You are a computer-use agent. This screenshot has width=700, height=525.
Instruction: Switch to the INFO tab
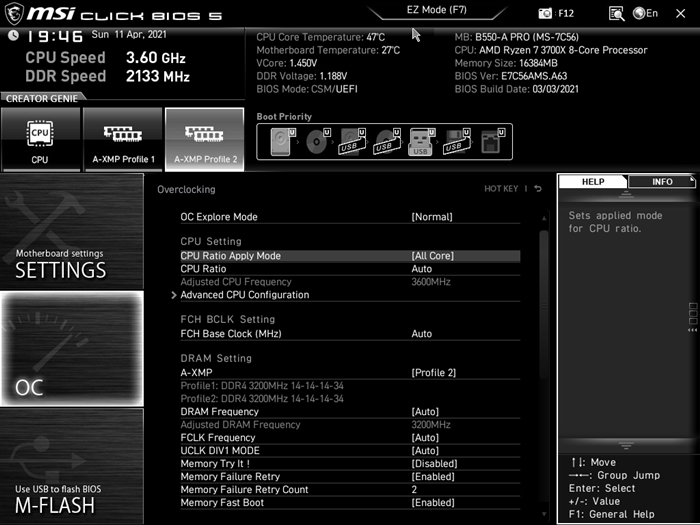(662, 182)
